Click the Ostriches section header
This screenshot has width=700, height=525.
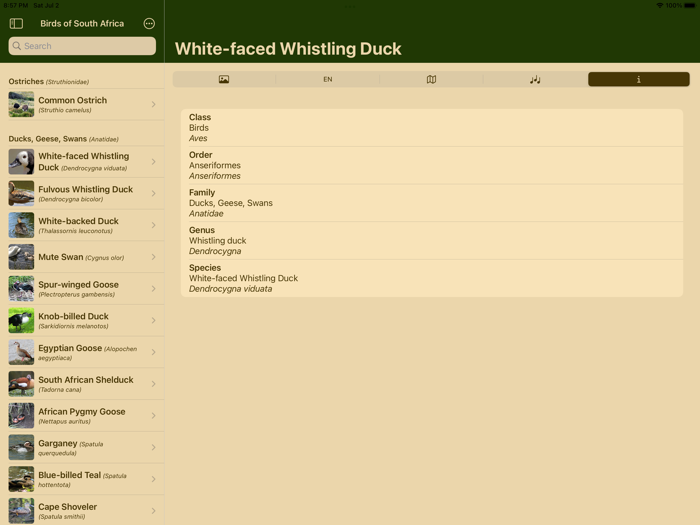point(49,81)
